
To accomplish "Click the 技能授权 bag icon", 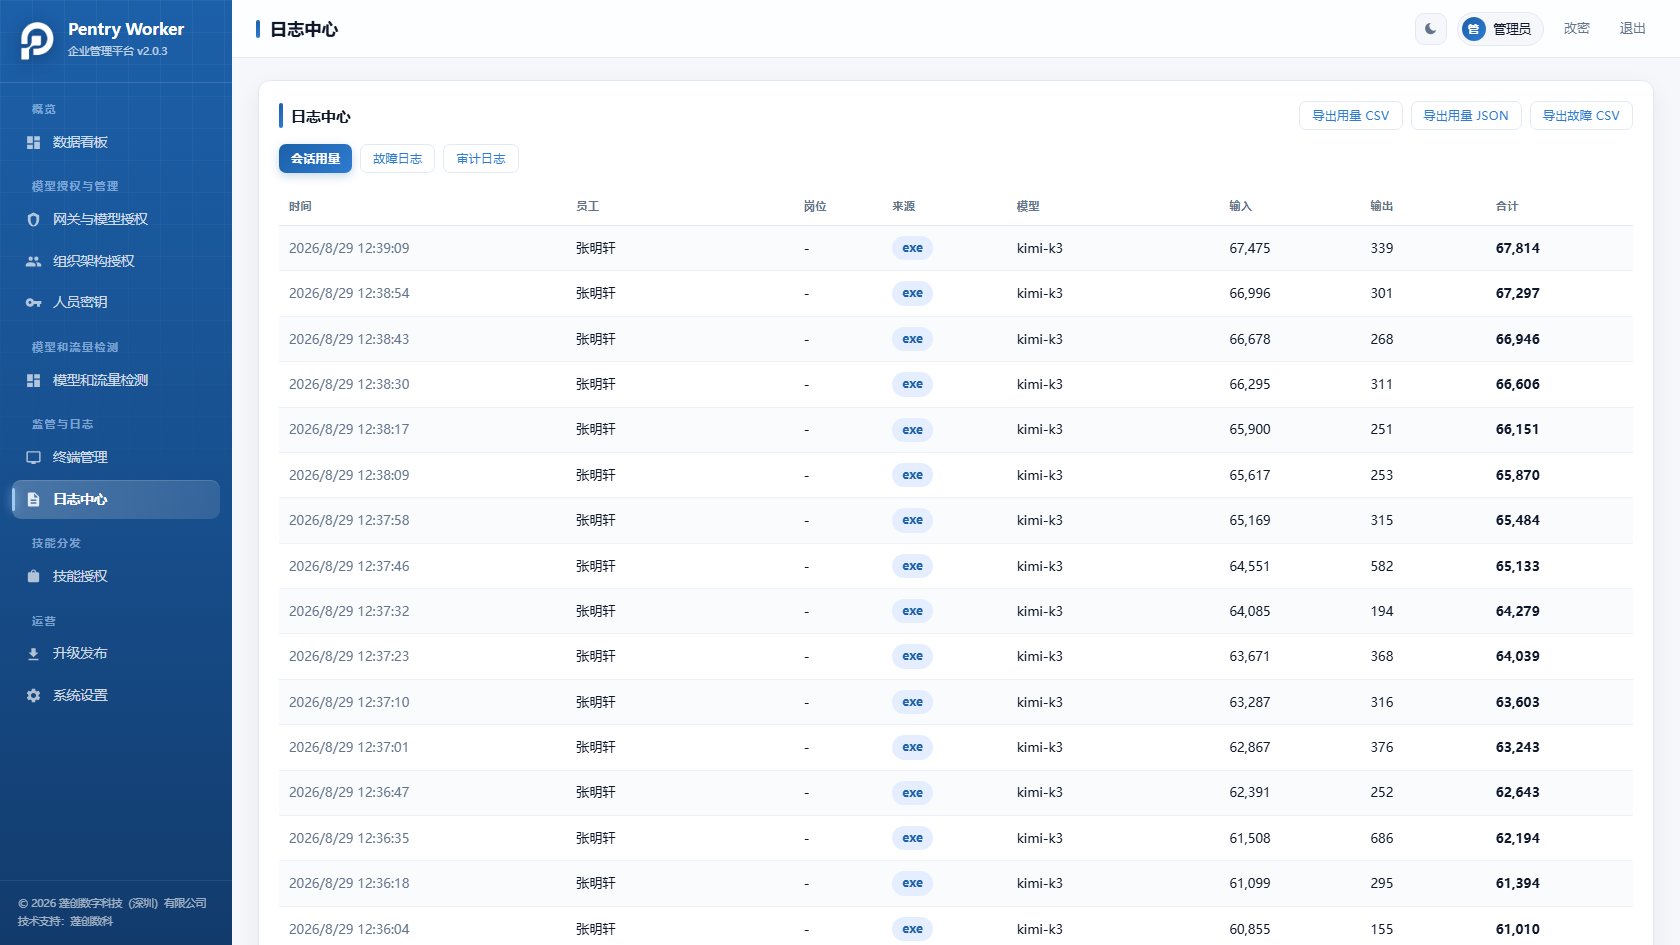I will 33,577.
